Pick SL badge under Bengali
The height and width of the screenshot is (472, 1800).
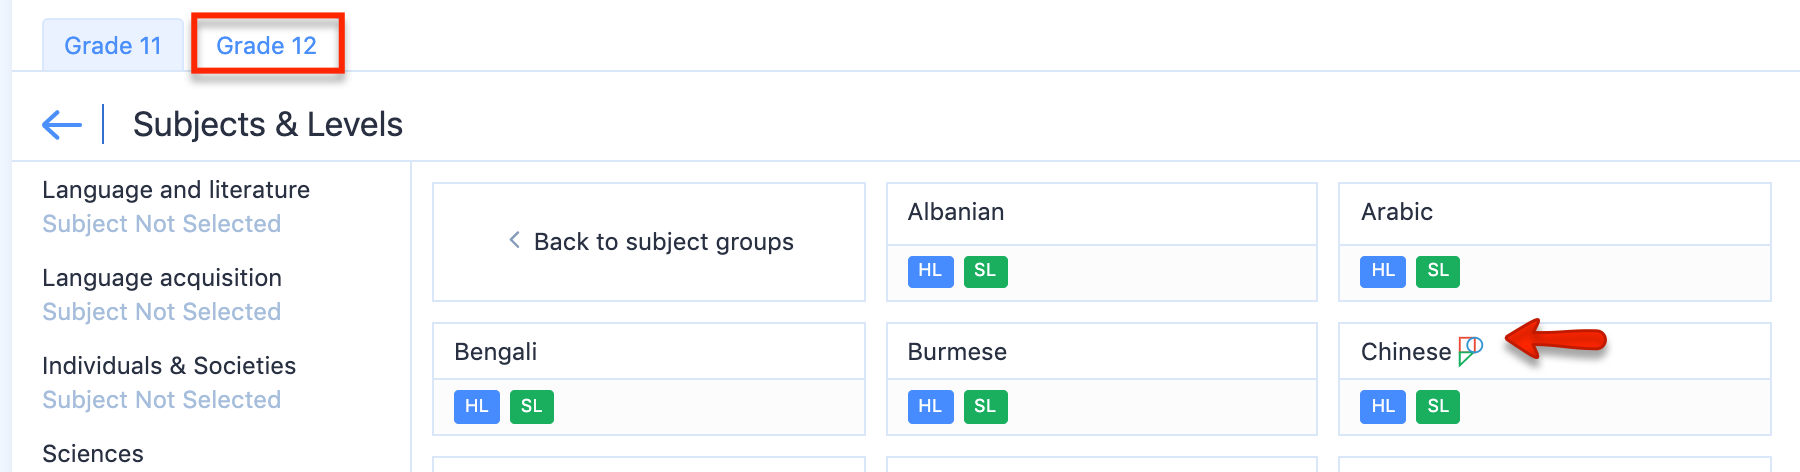click(x=531, y=407)
